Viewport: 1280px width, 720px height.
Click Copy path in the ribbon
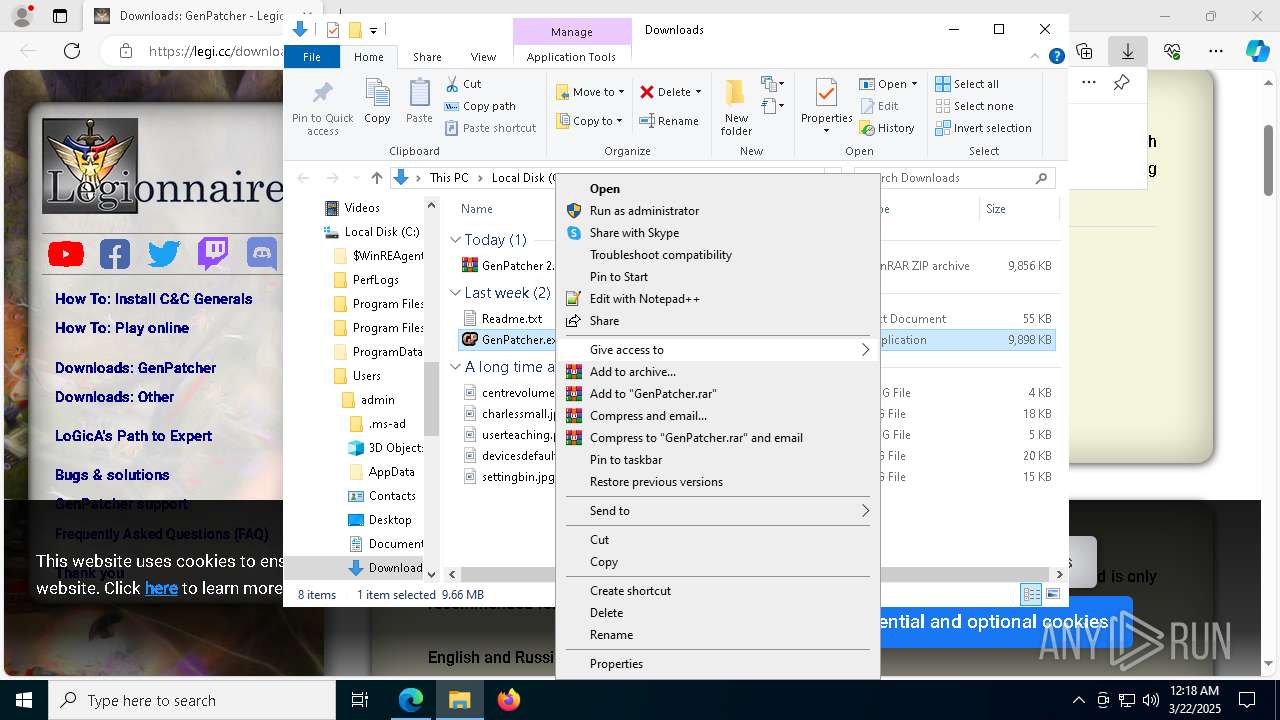tap(480, 106)
